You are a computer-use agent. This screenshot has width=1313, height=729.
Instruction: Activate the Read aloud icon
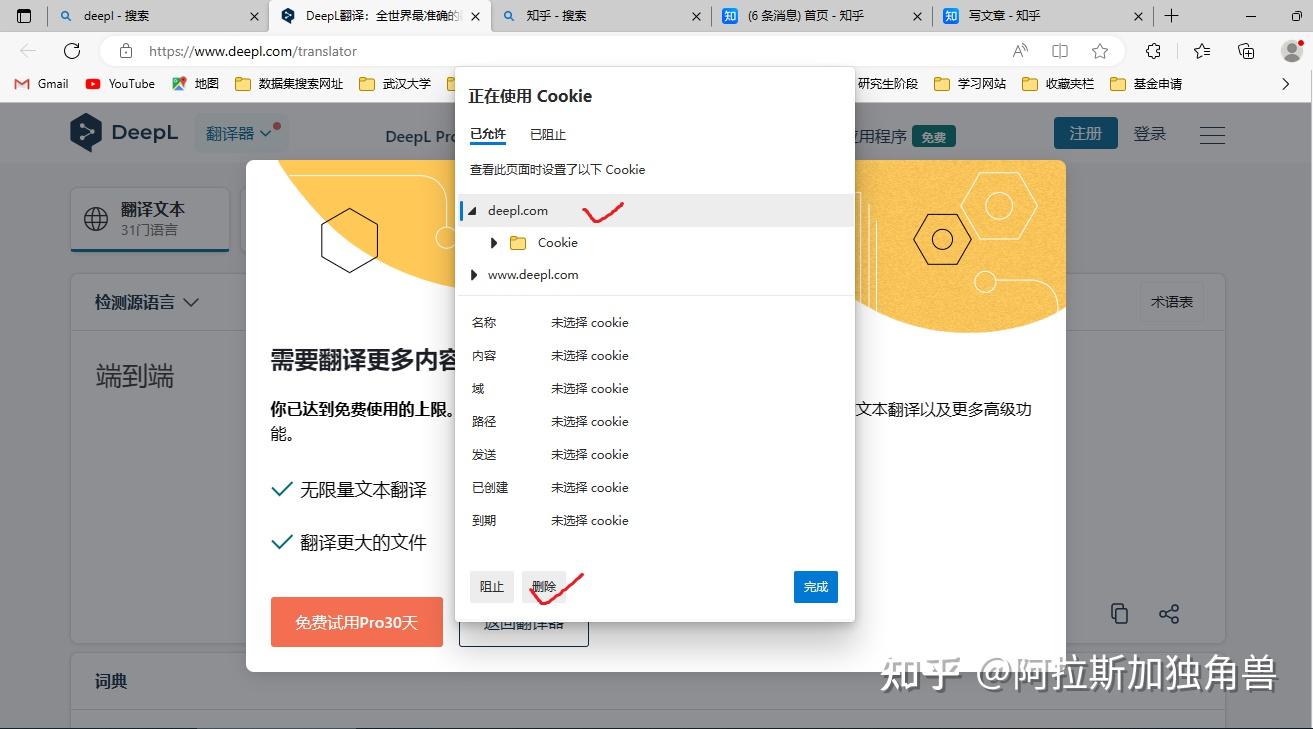[1020, 51]
